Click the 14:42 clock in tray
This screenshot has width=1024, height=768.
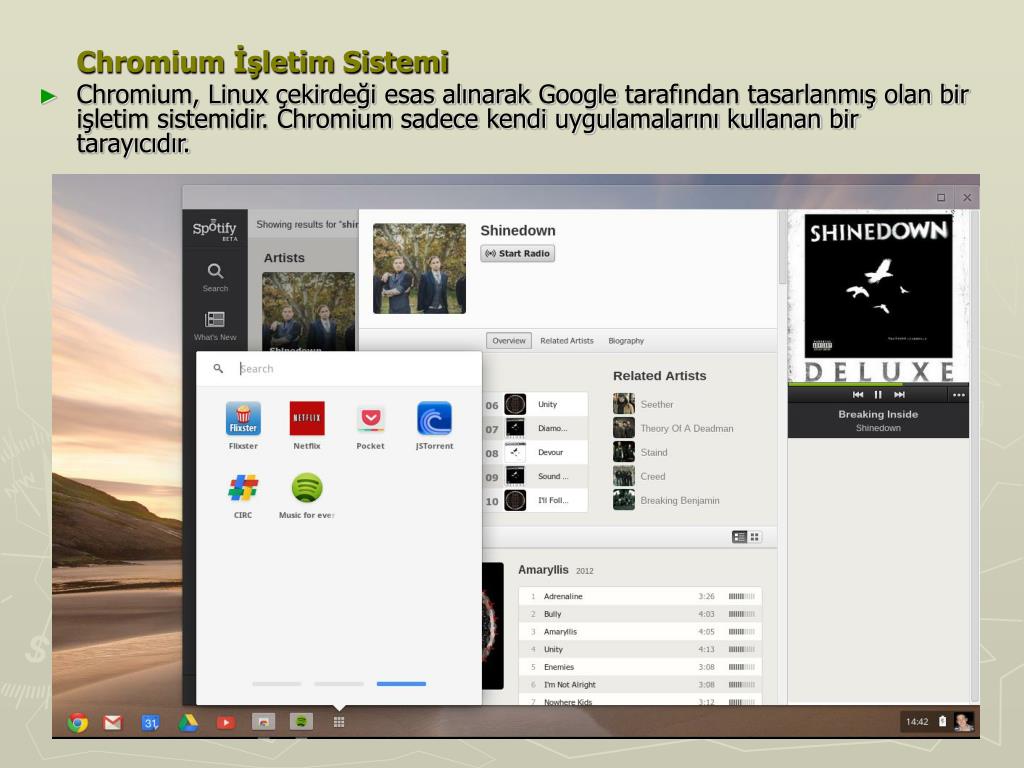pos(917,722)
